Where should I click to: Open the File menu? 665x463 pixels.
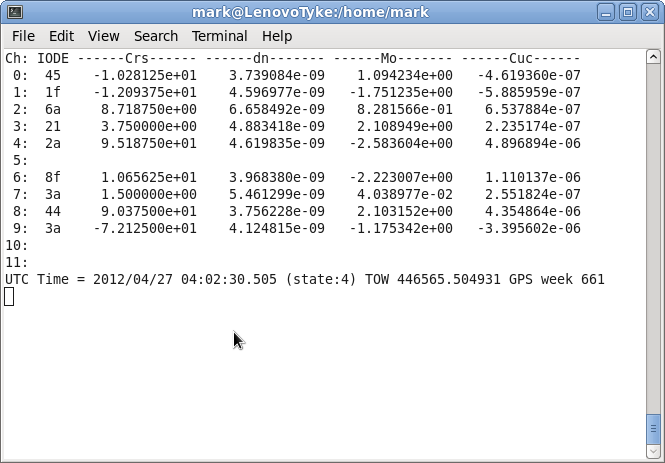[23, 36]
